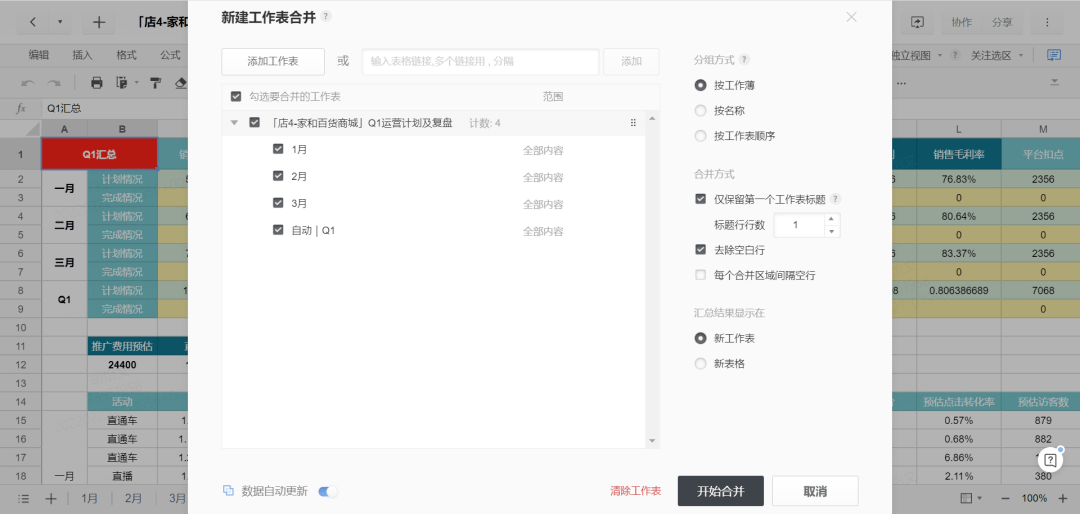Click the toolbar overflow ellipsis

coord(901,83)
